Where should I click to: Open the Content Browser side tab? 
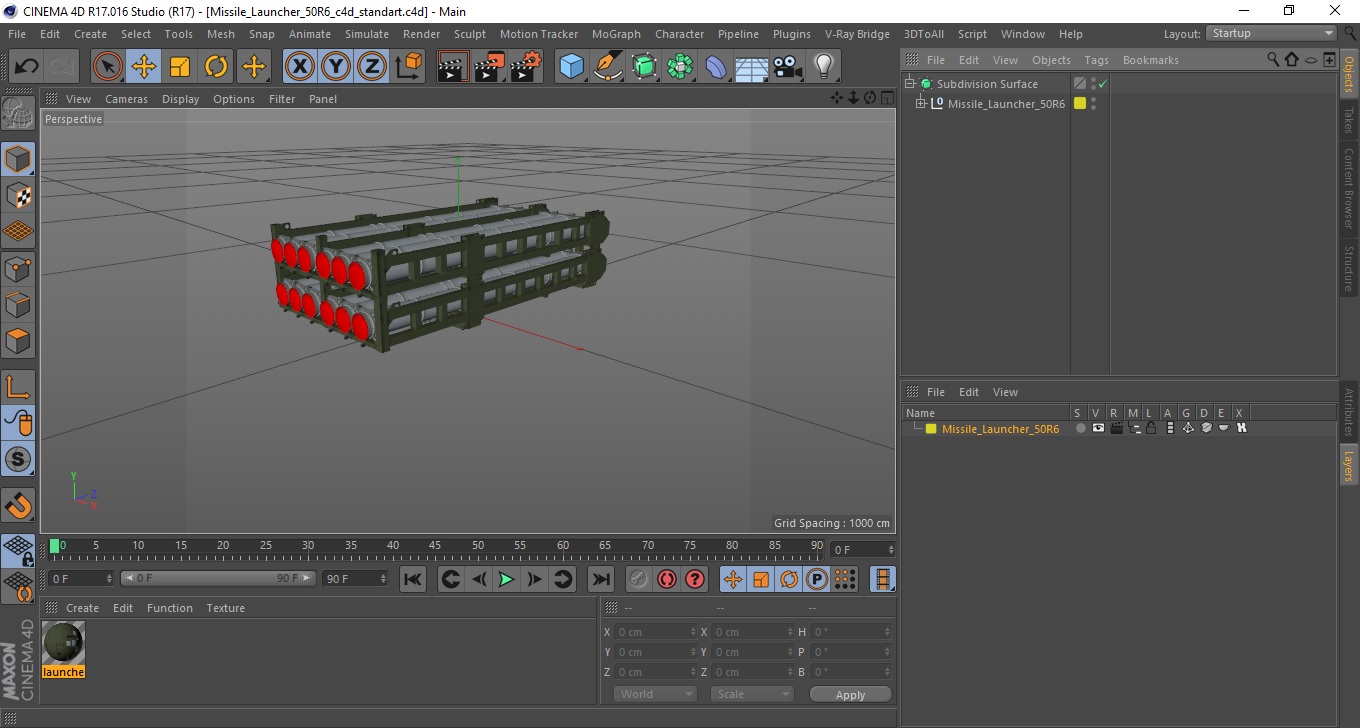click(x=1348, y=188)
